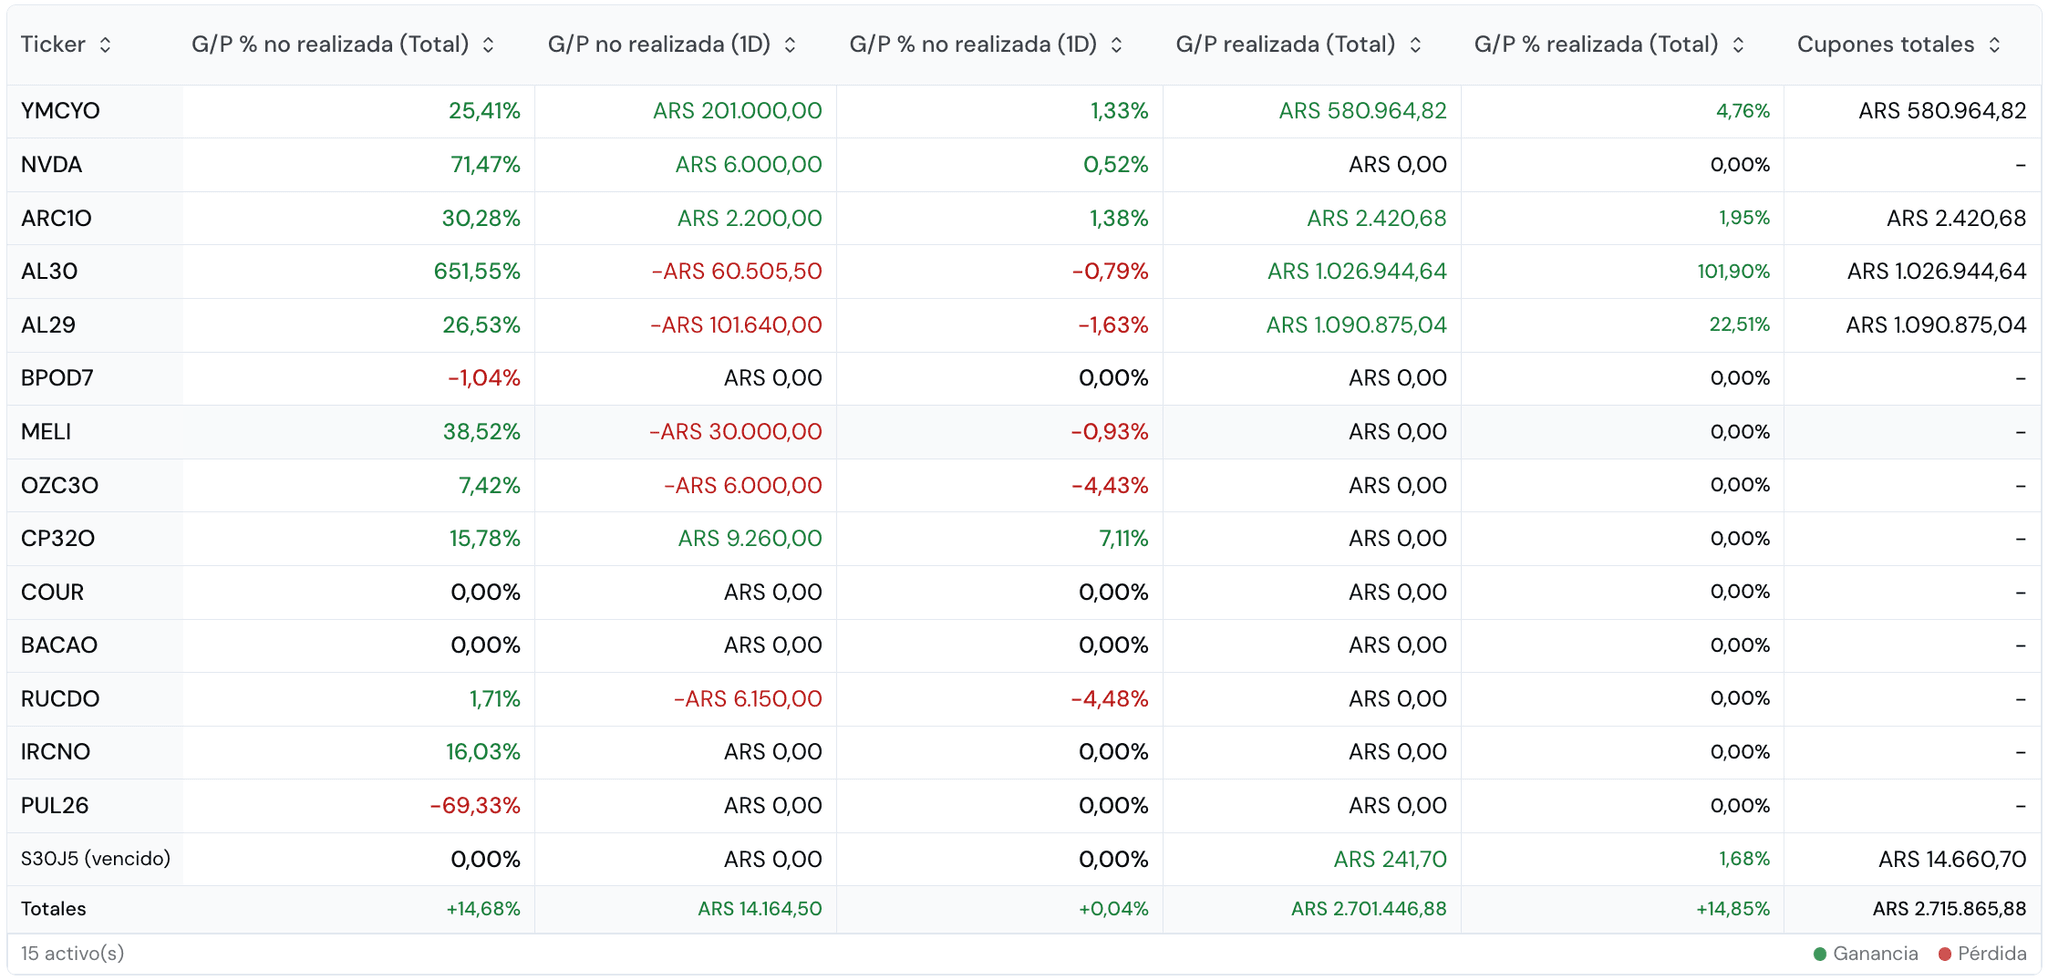This screenshot has width=2048, height=979.
Task: Click ARS 201.000,00 in YMCYO row
Action: (x=737, y=111)
